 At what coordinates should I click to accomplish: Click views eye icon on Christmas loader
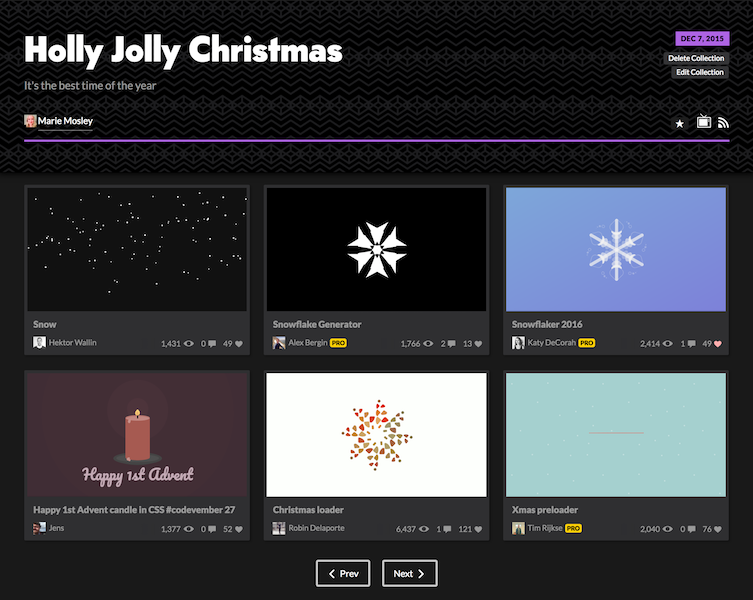[424, 529]
